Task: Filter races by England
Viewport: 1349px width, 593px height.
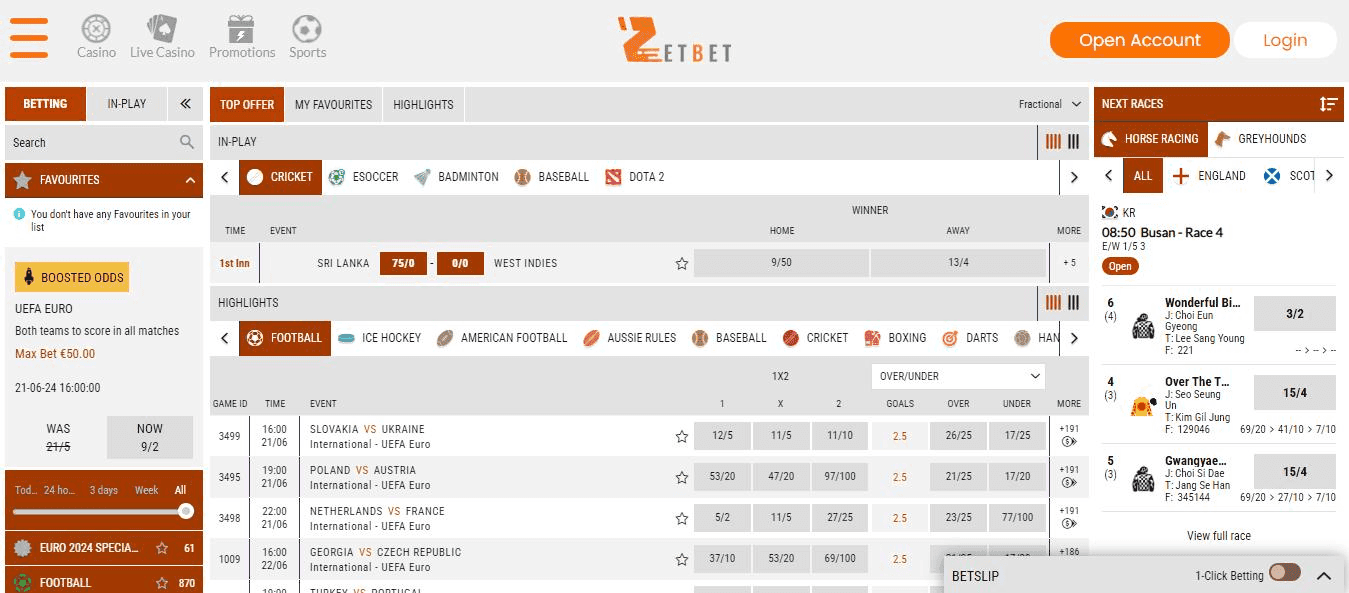Action: tap(1210, 176)
